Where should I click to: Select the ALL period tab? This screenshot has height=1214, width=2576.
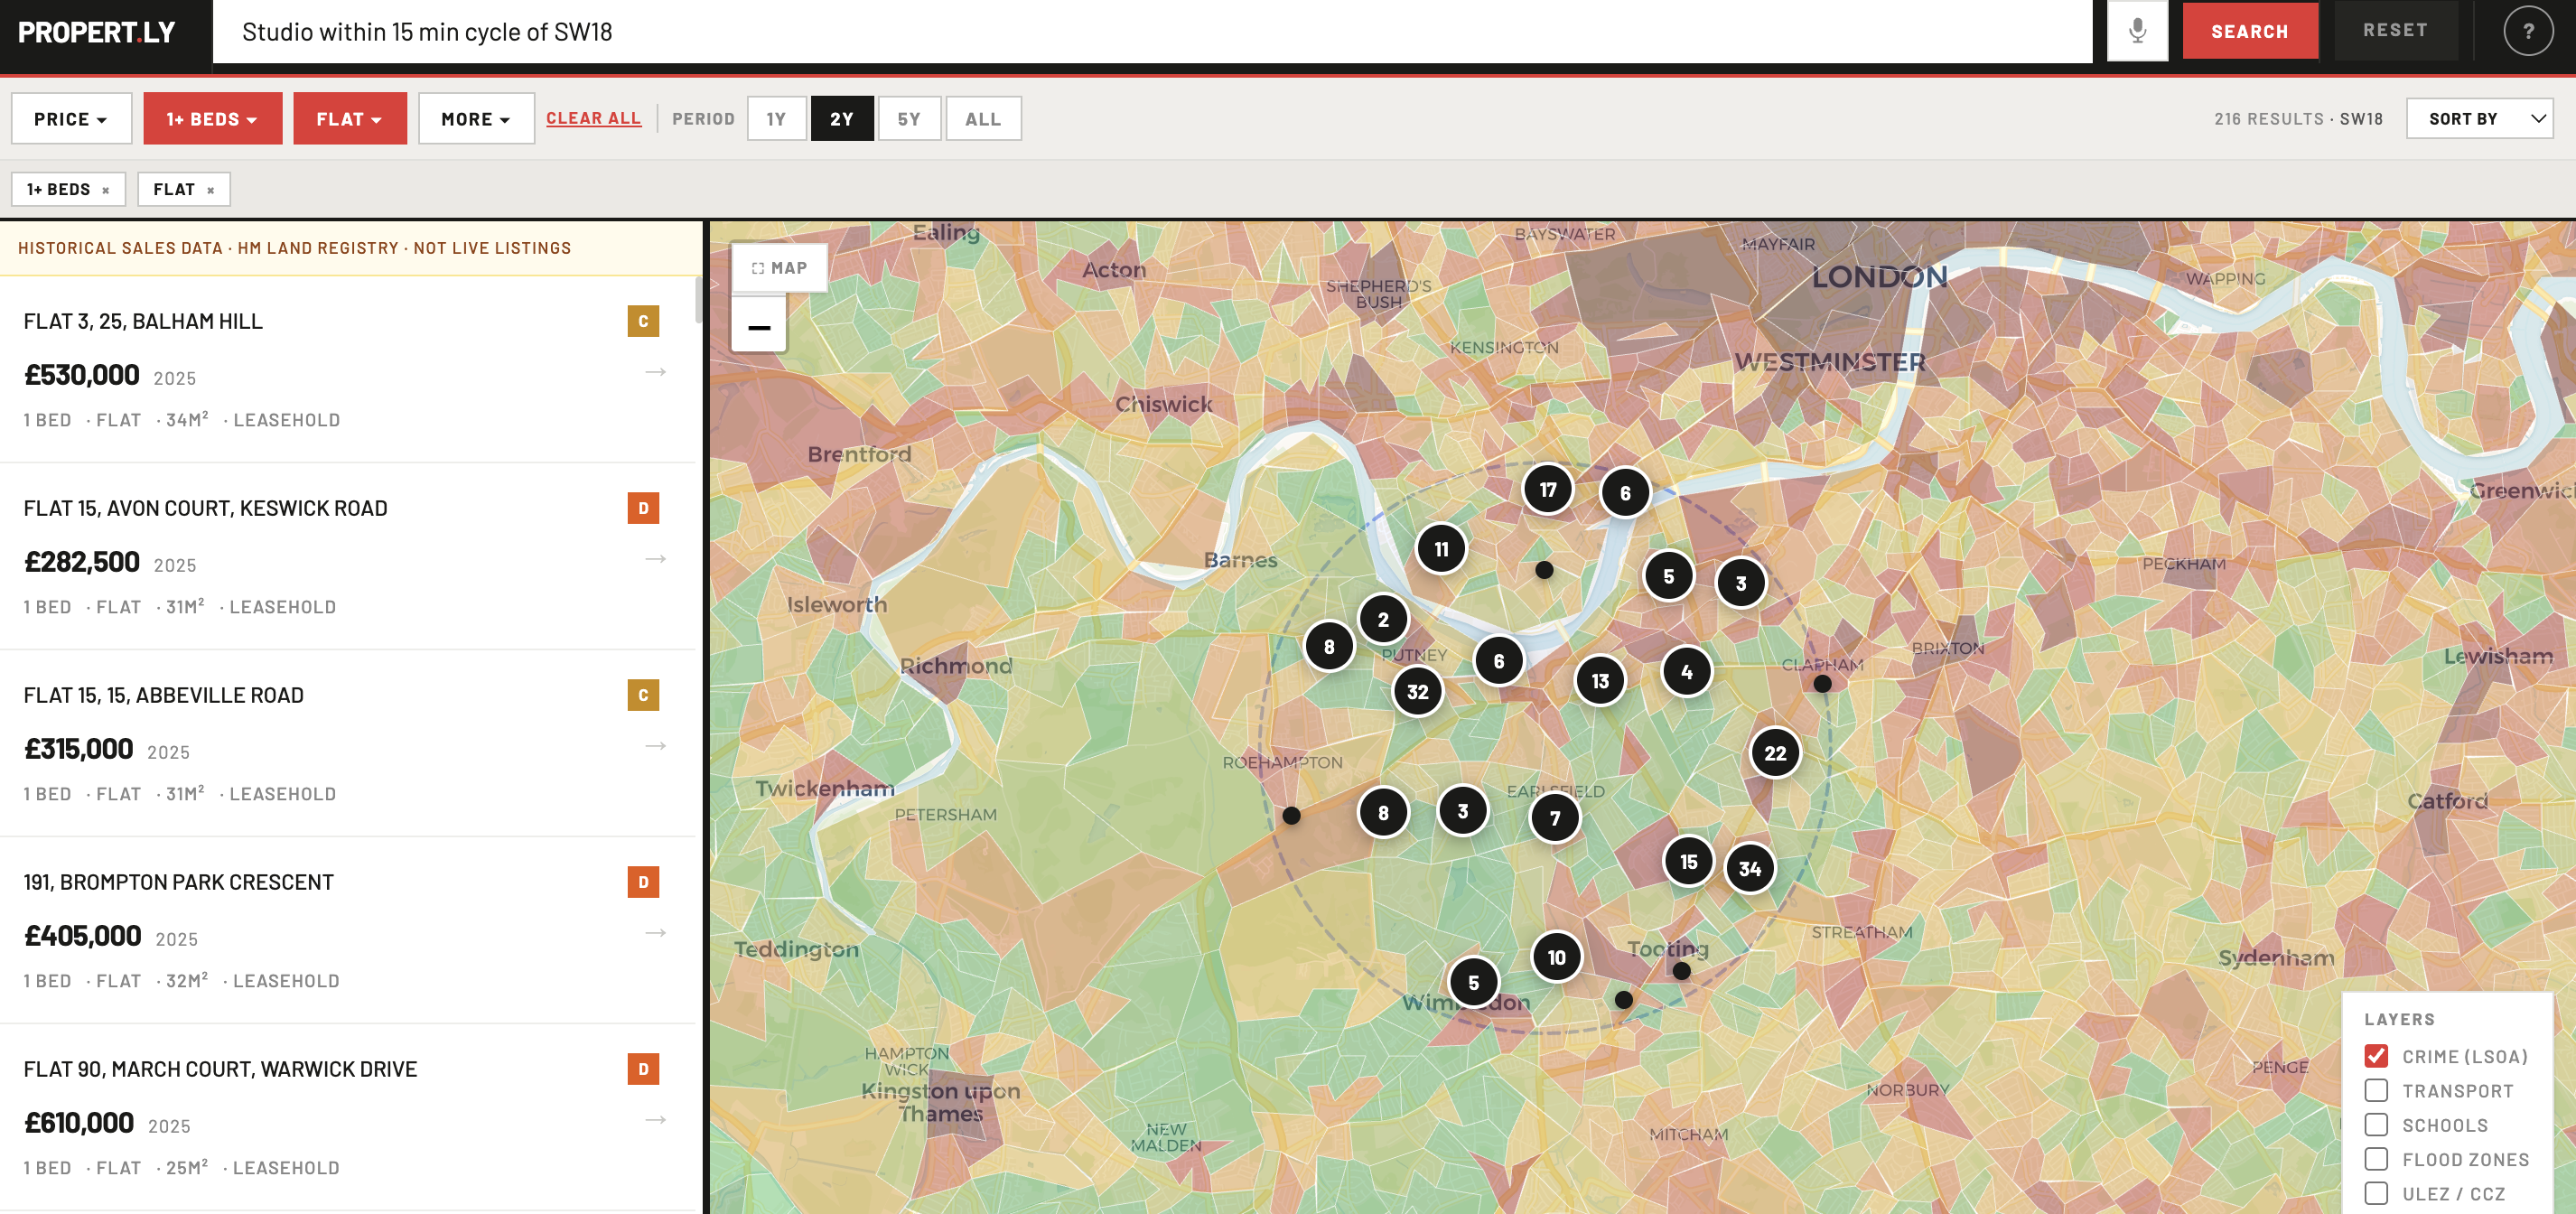983,117
